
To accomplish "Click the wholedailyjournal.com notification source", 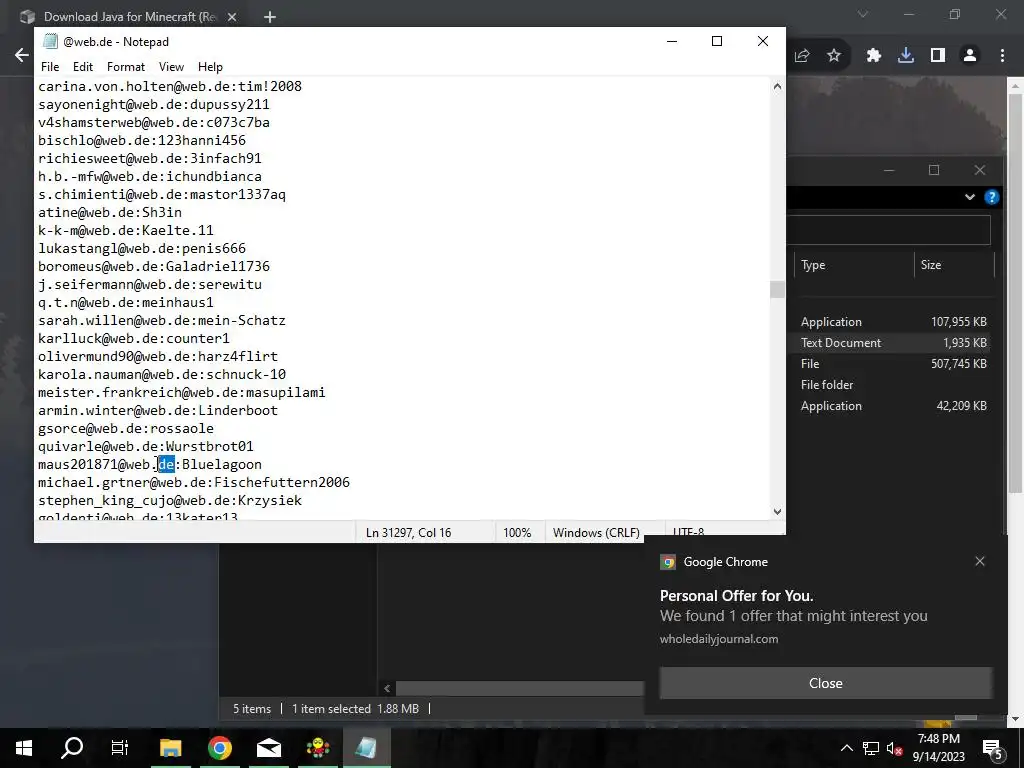I will [x=719, y=639].
